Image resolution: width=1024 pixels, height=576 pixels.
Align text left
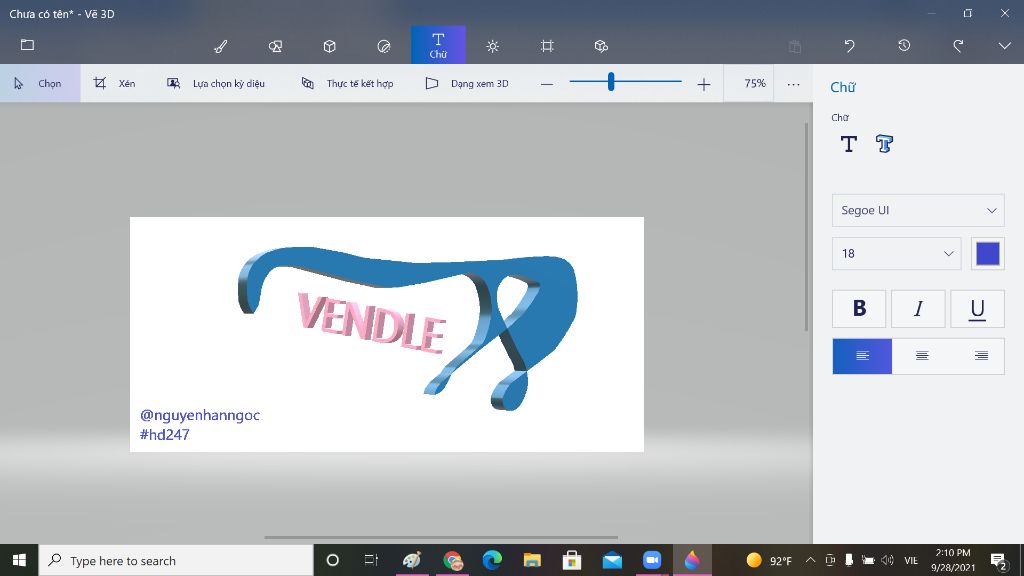point(862,356)
